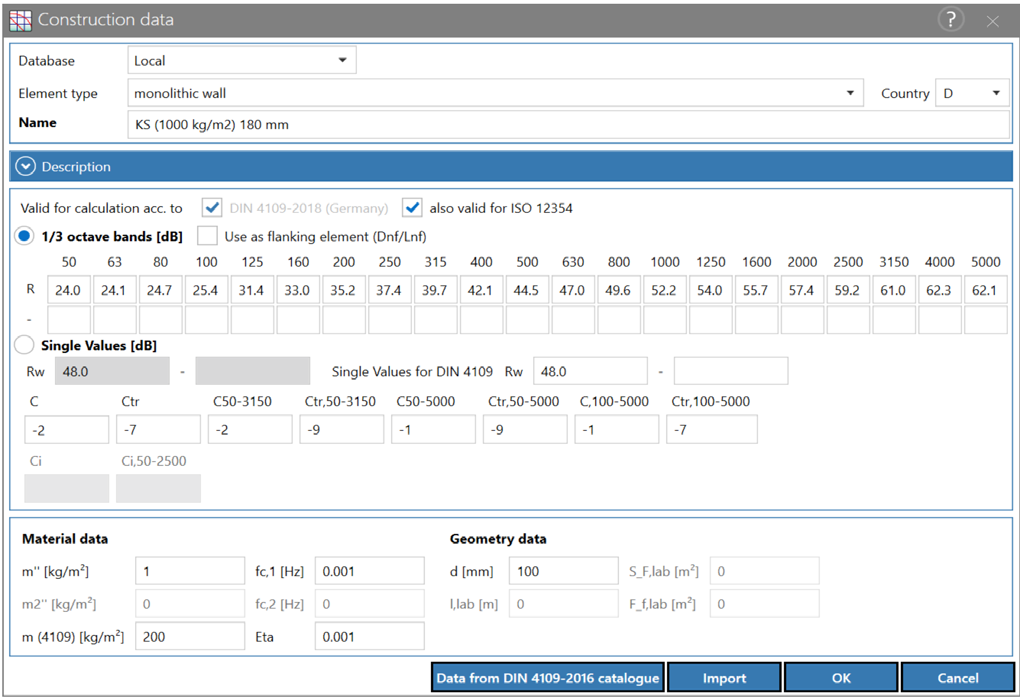Click the R value for 4000 Hz
This screenshot has width=1020, height=698.
tap(939, 290)
